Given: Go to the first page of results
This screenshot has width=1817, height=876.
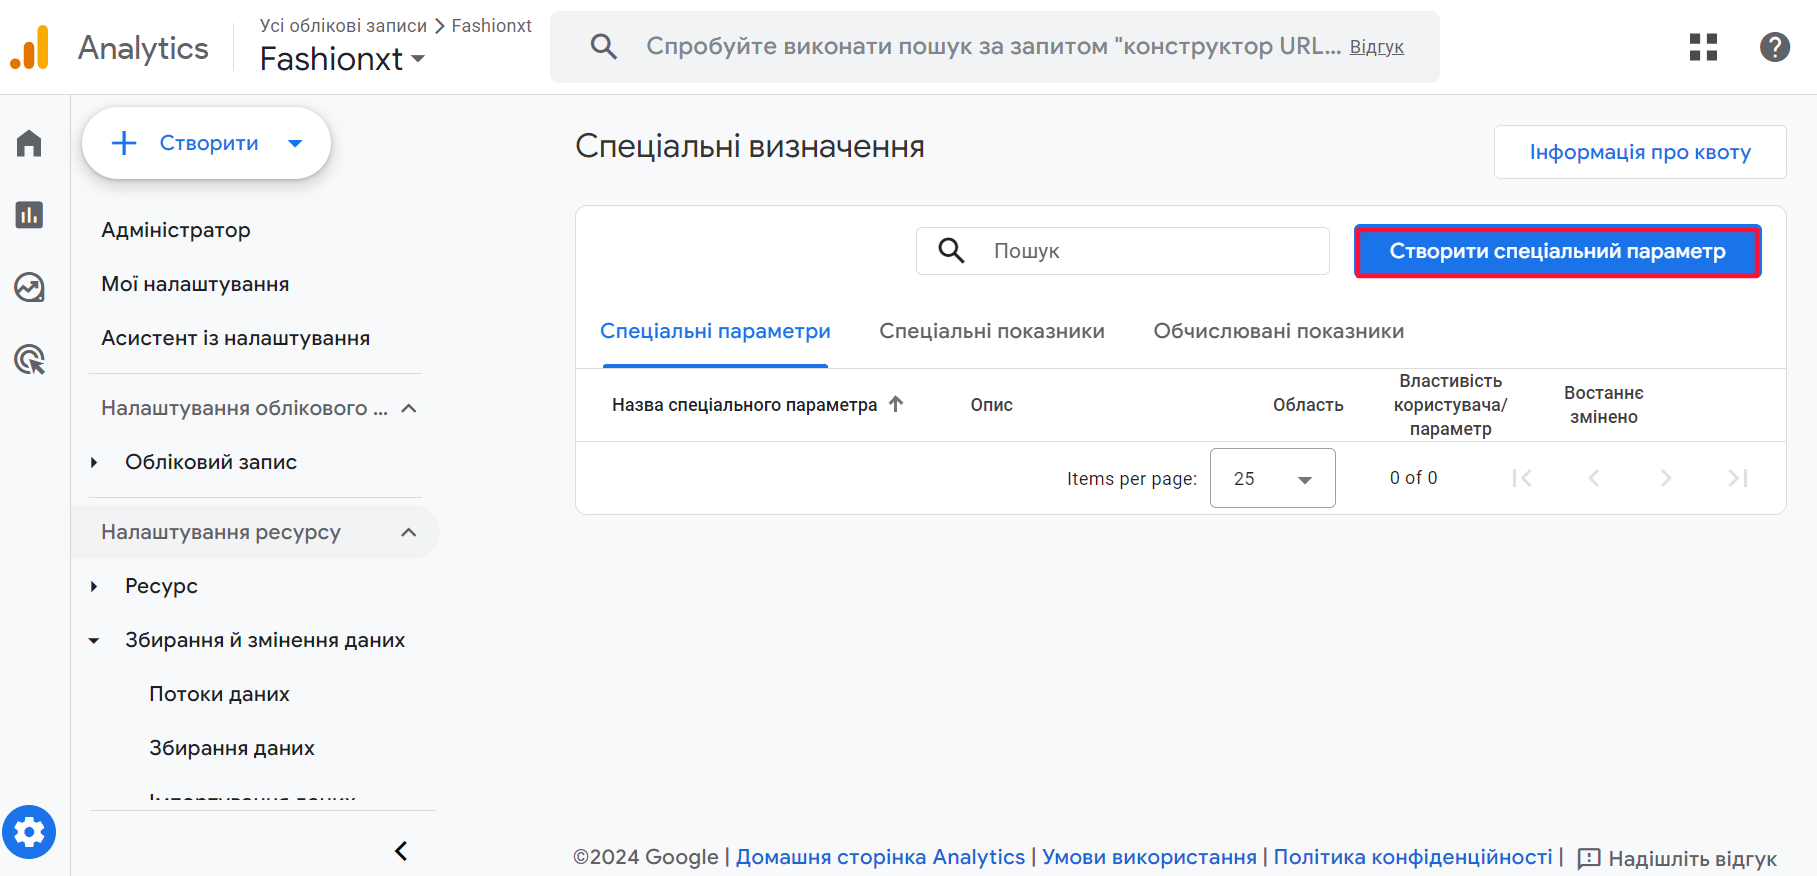Looking at the screenshot, I should point(1522,478).
